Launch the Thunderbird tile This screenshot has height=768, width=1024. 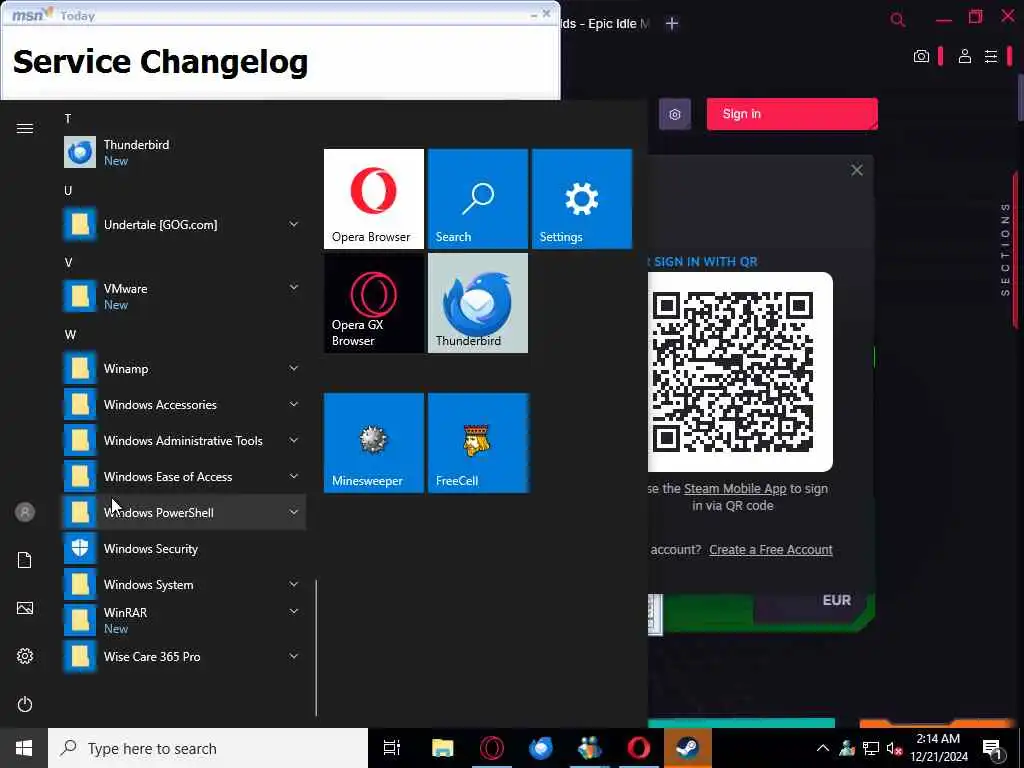pyautogui.click(x=477, y=303)
